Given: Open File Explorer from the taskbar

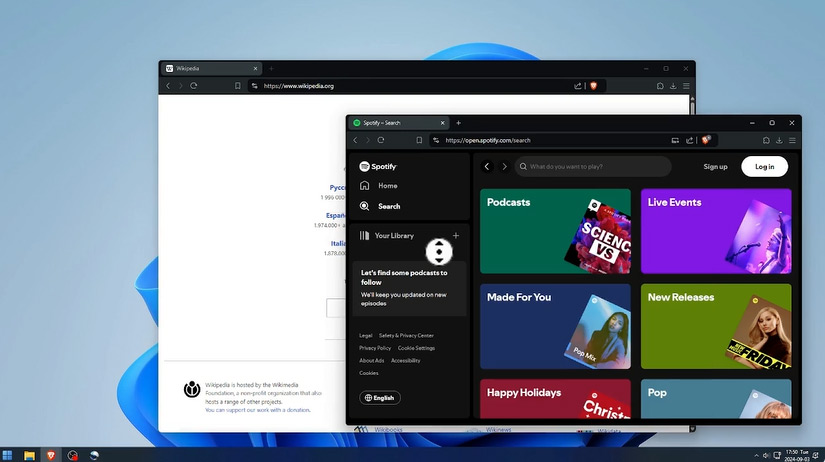Looking at the screenshot, I should point(29,455).
